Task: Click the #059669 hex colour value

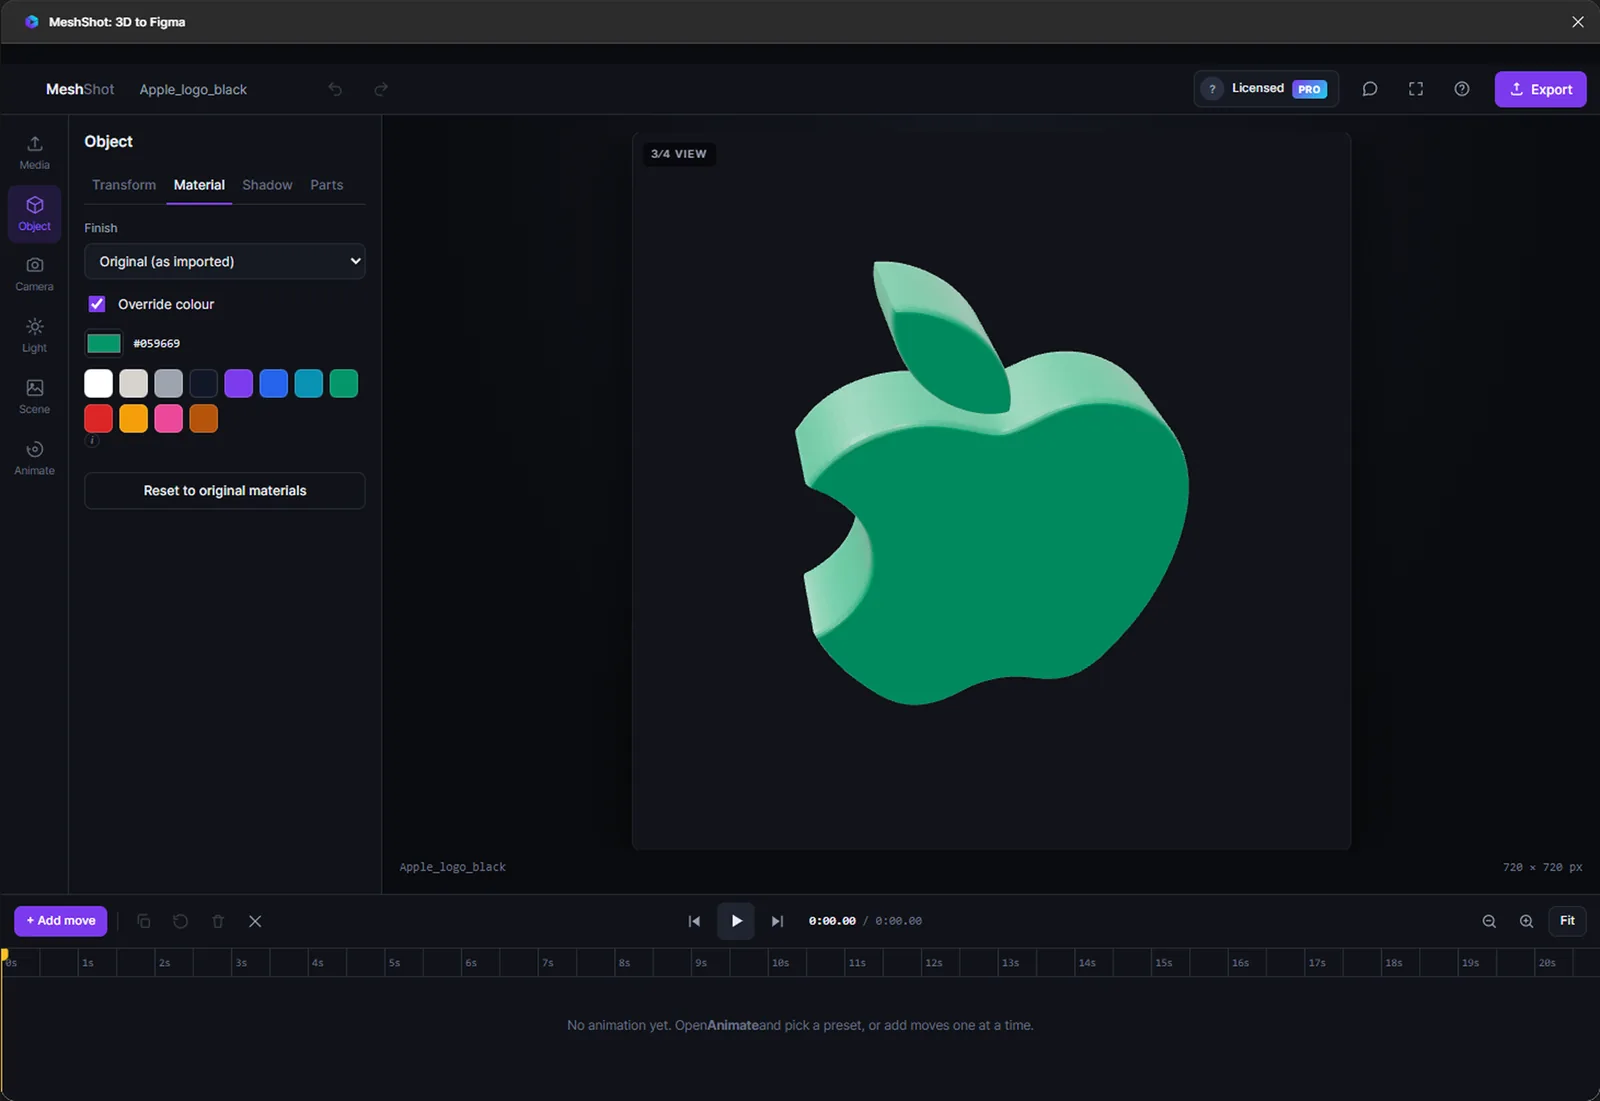Action: click(x=157, y=344)
